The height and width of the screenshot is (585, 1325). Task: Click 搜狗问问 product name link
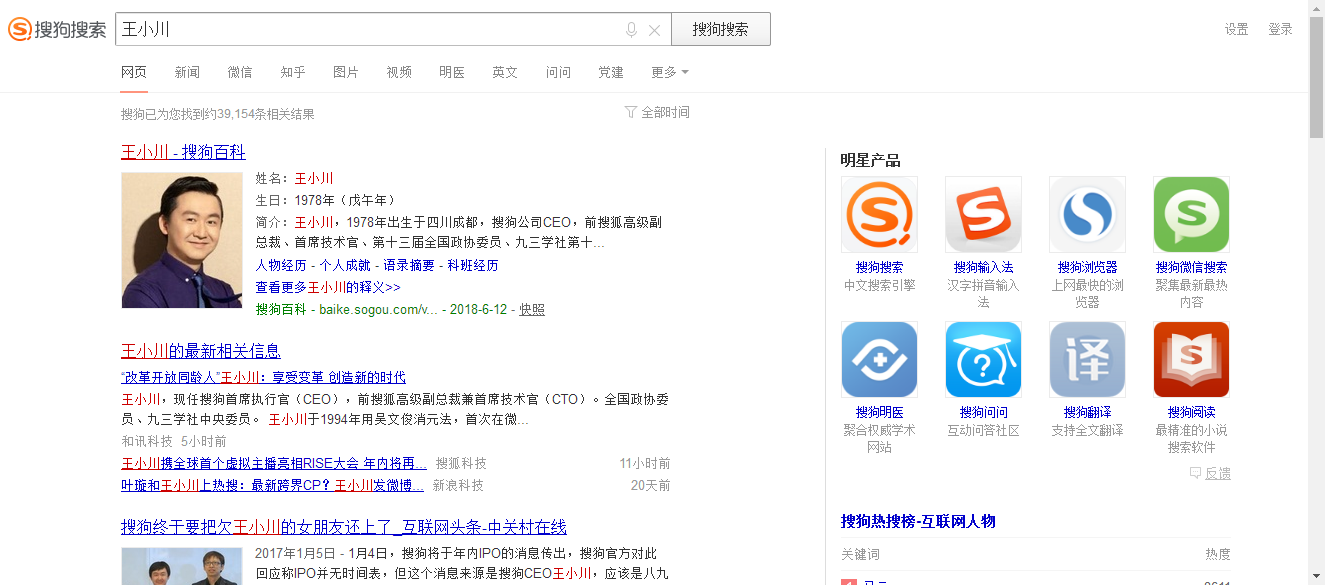pyautogui.click(x=983, y=413)
